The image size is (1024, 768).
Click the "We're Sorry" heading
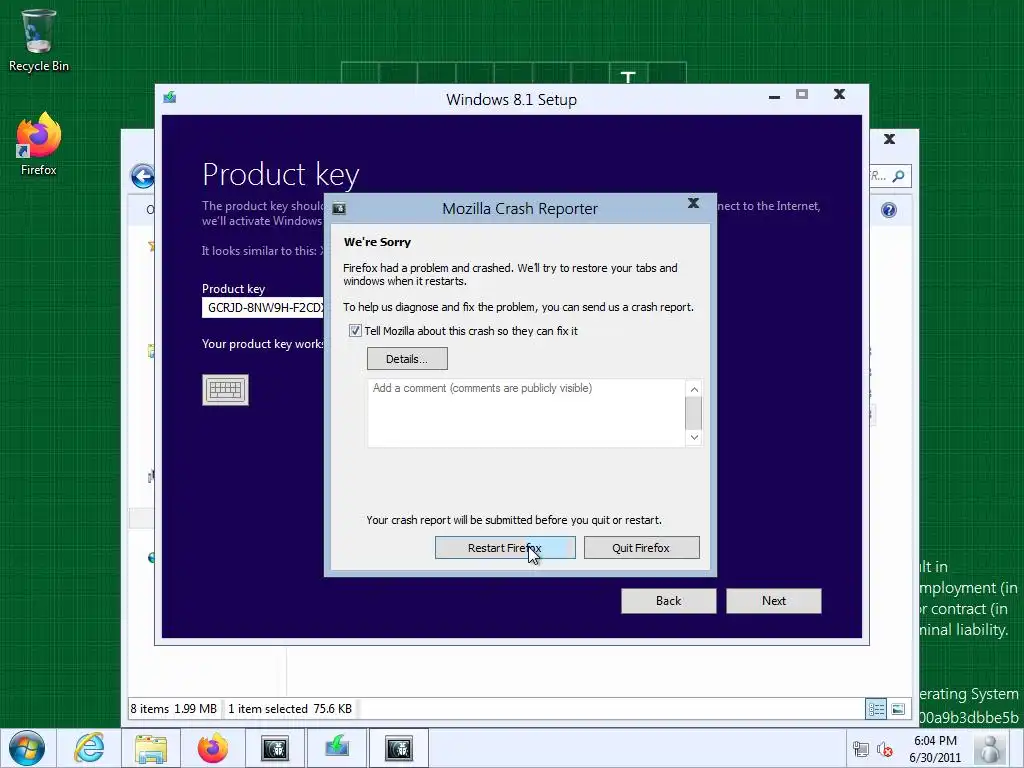click(x=377, y=242)
